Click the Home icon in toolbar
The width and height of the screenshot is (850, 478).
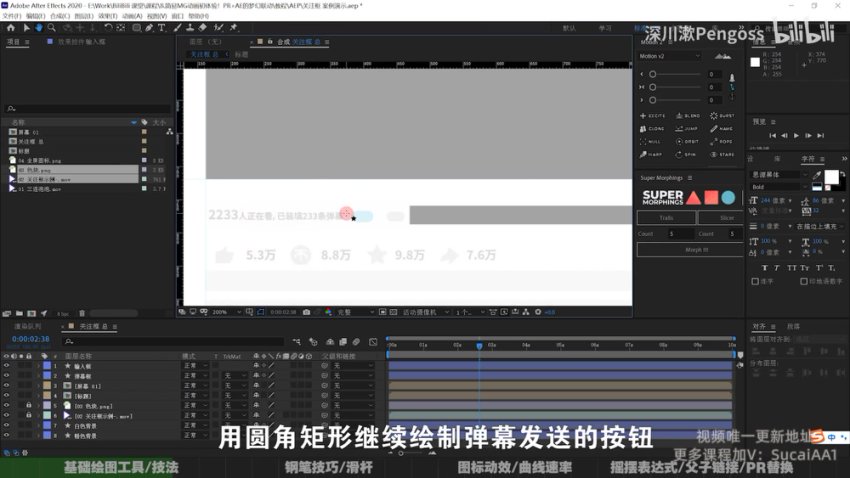point(11,27)
